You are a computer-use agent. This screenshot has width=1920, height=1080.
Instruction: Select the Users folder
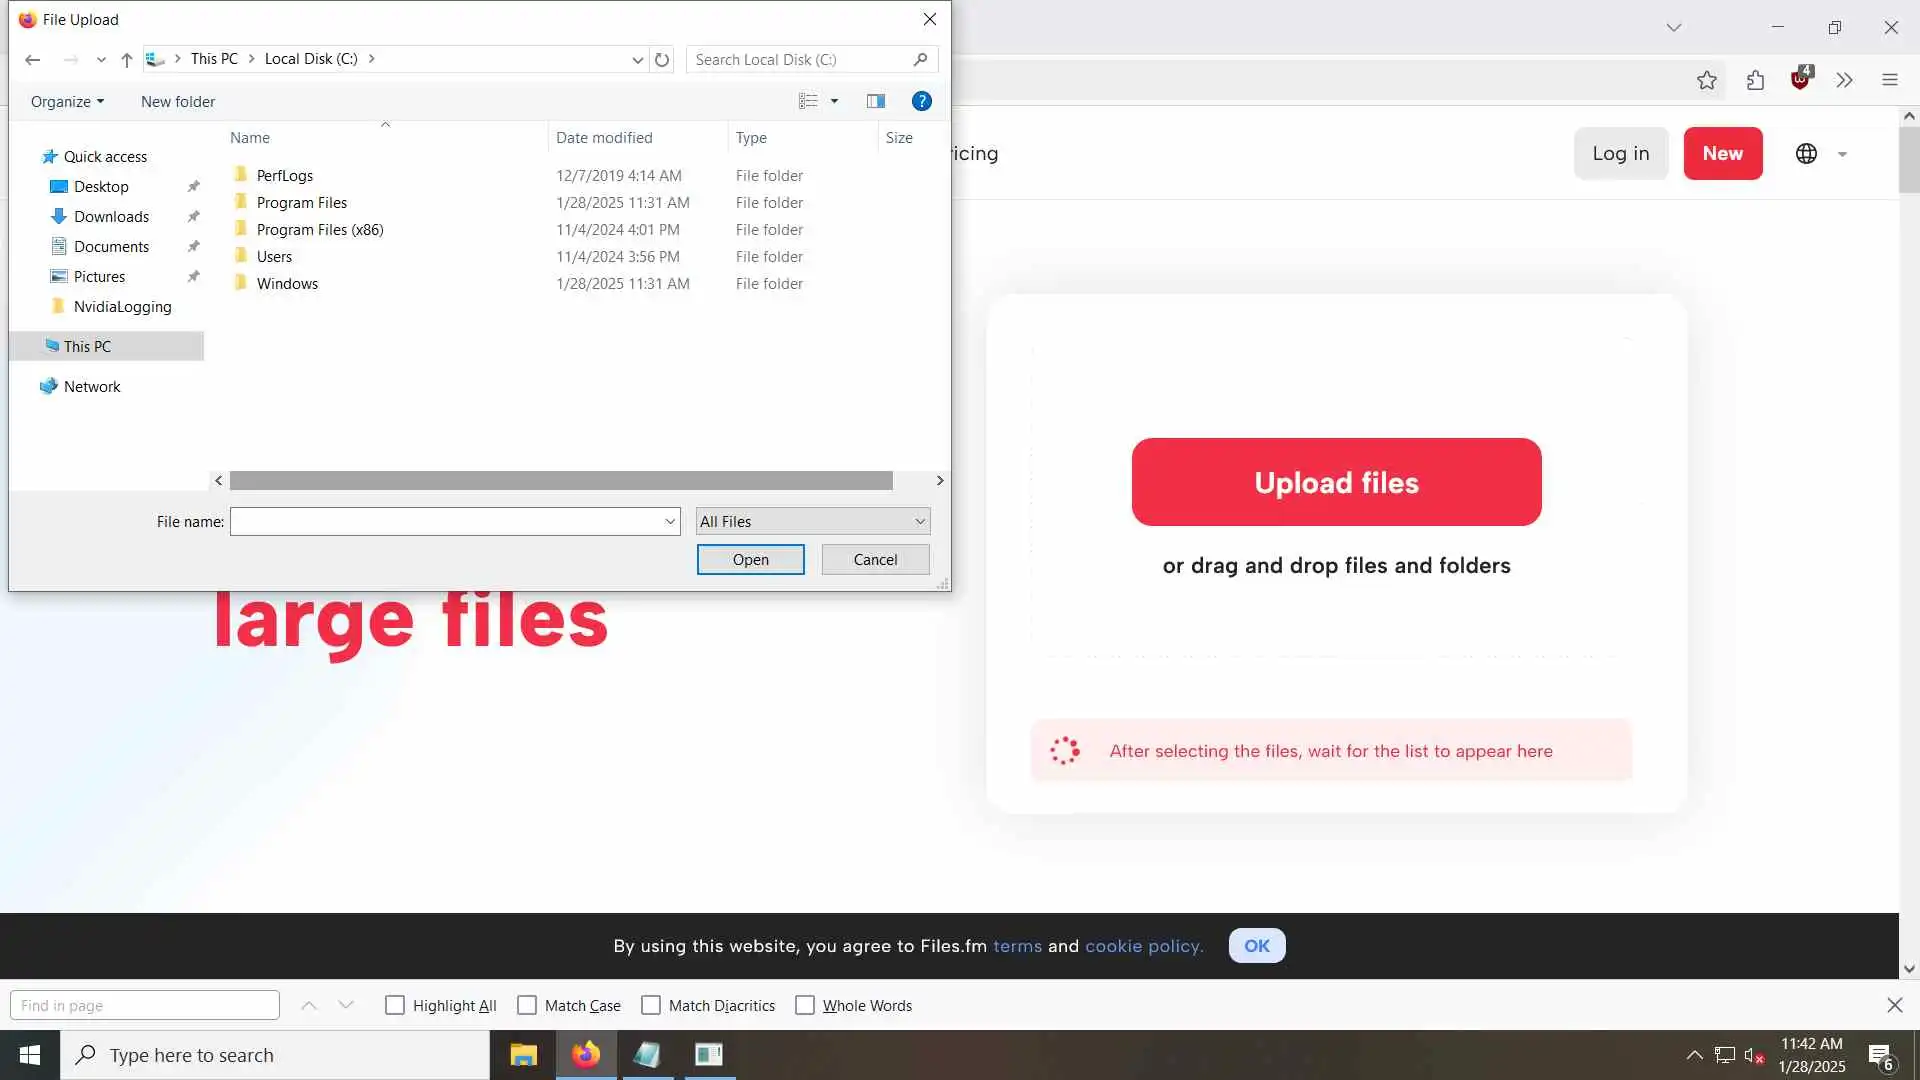[274, 257]
